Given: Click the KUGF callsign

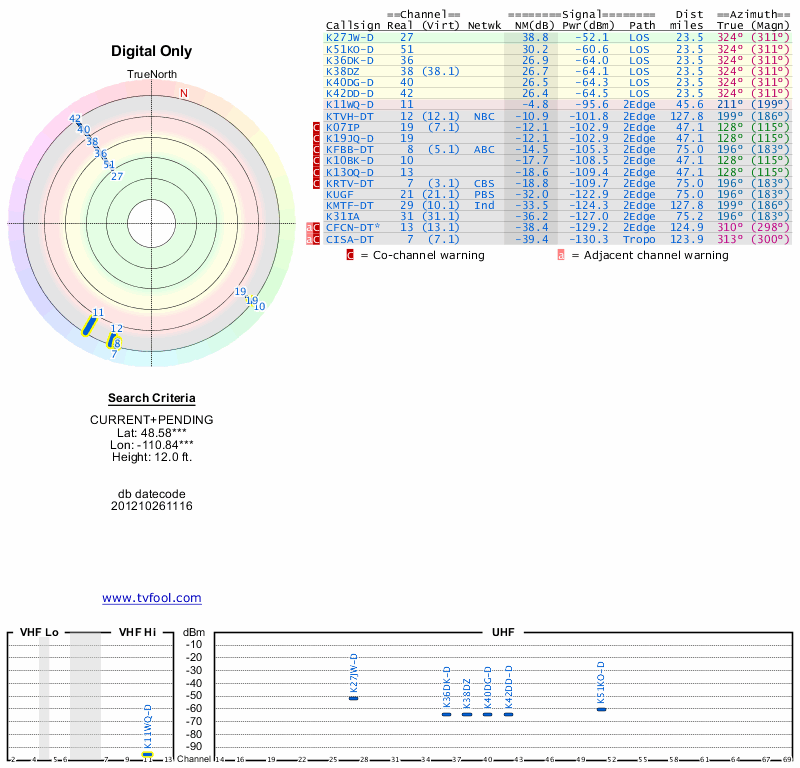Looking at the screenshot, I should [339, 194].
